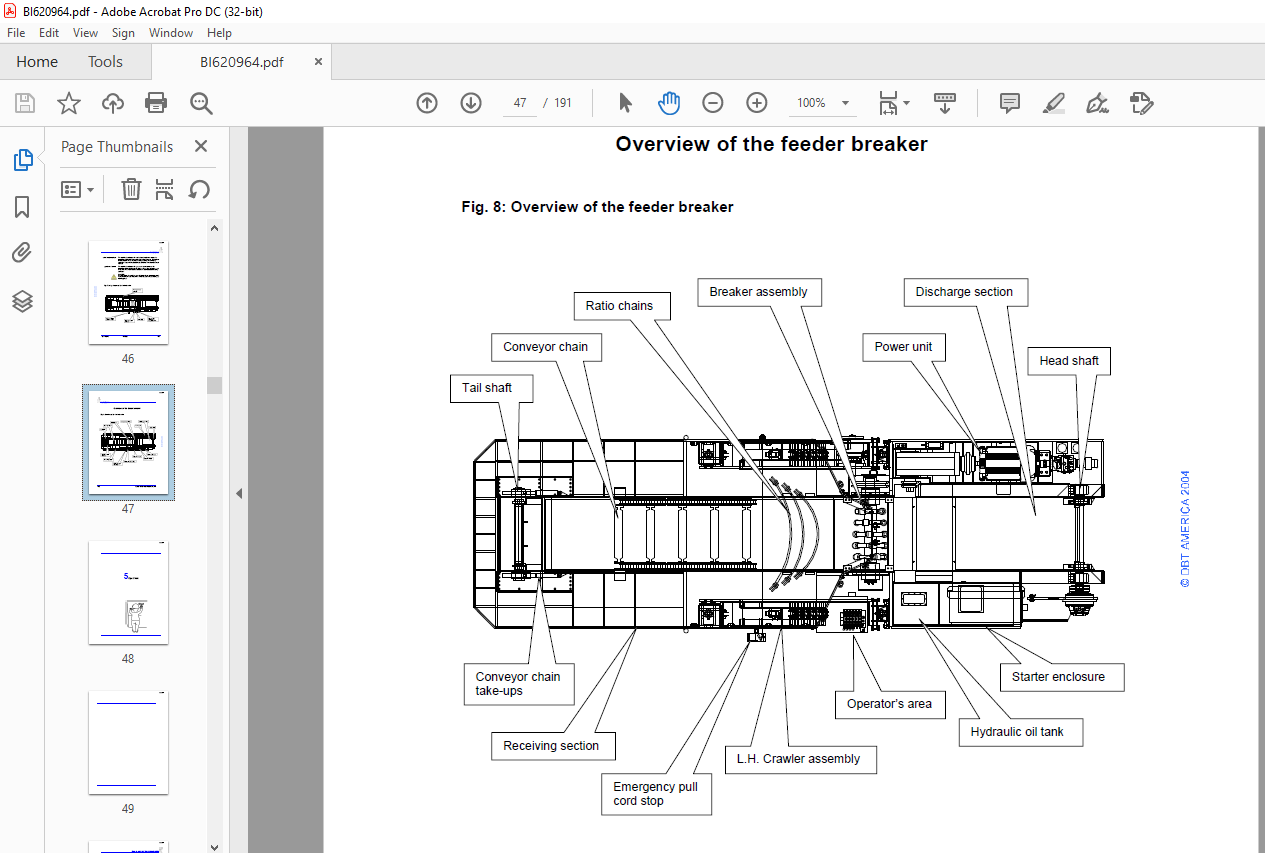This screenshot has width=1265, height=853.
Task: Click the 'Conveyor chain' label
Action: tap(546, 347)
